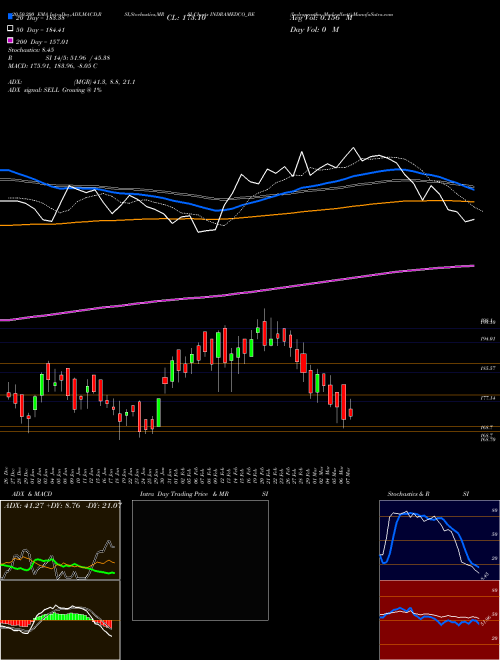Viewport: 500px width, 660px height.
Task: Open the ADX indicator mini chart
Action: [60, 540]
